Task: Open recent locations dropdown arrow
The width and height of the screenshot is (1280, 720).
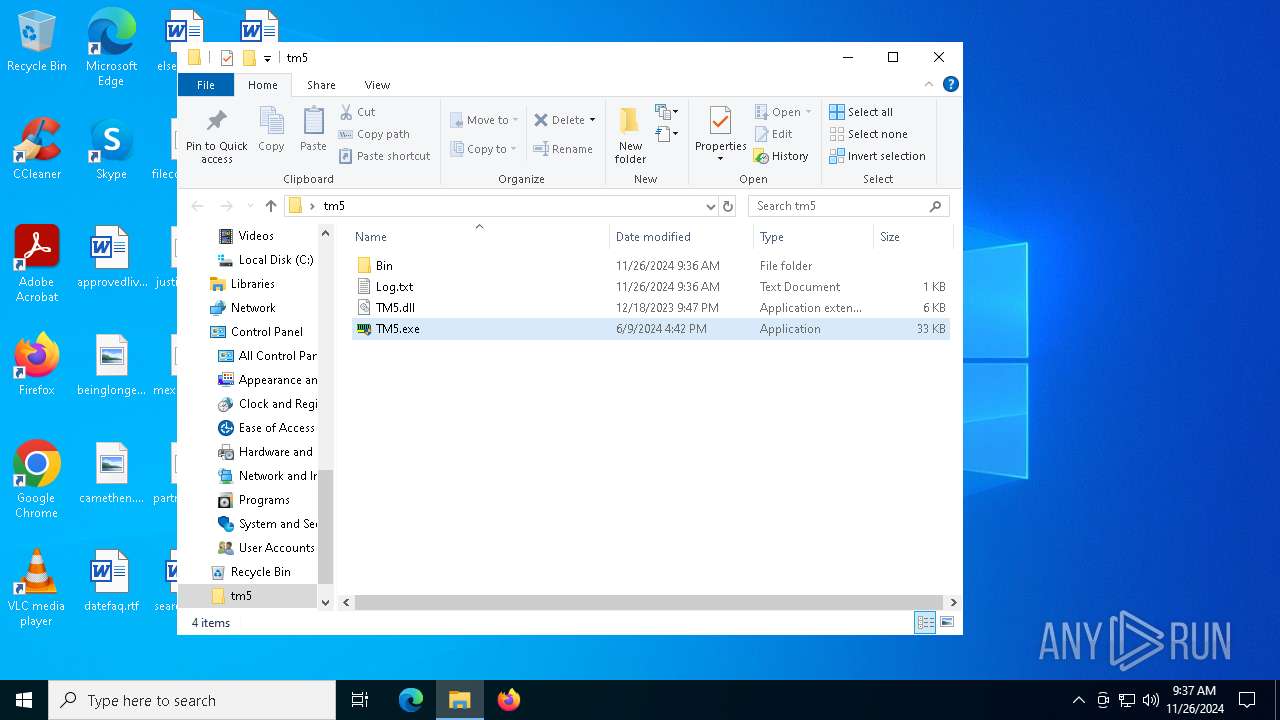Action: pos(250,206)
